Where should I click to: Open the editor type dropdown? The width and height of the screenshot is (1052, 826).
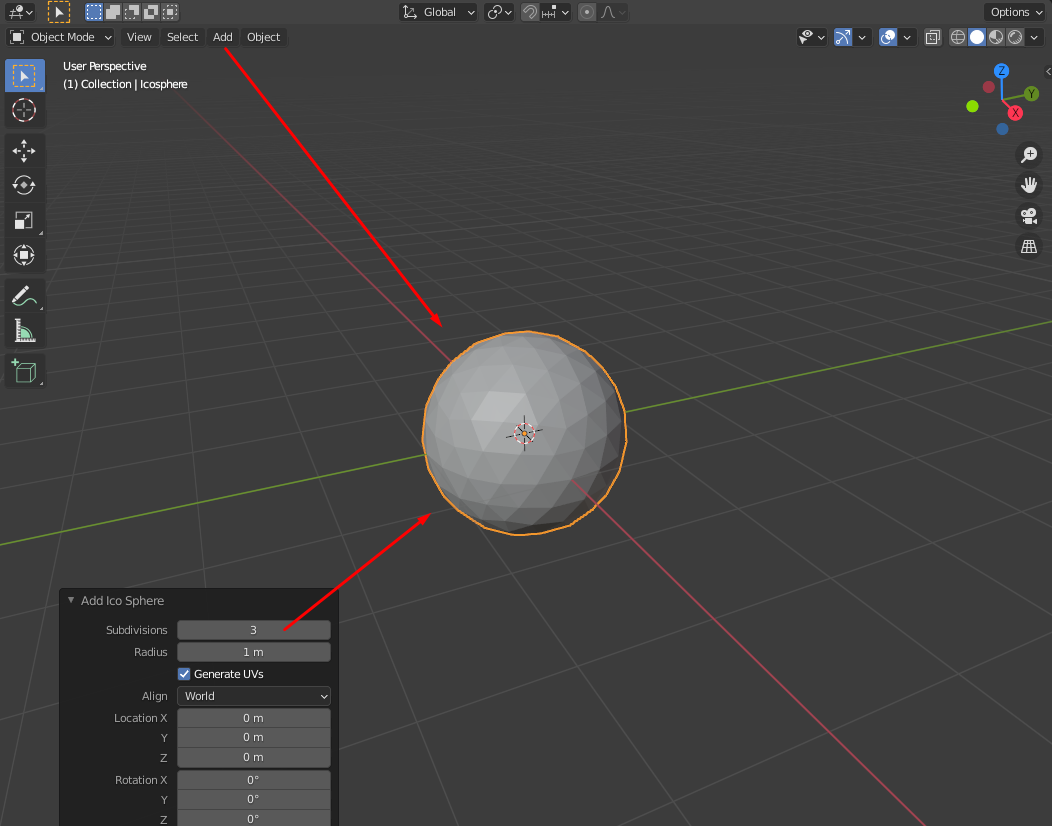tap(19, 12)
